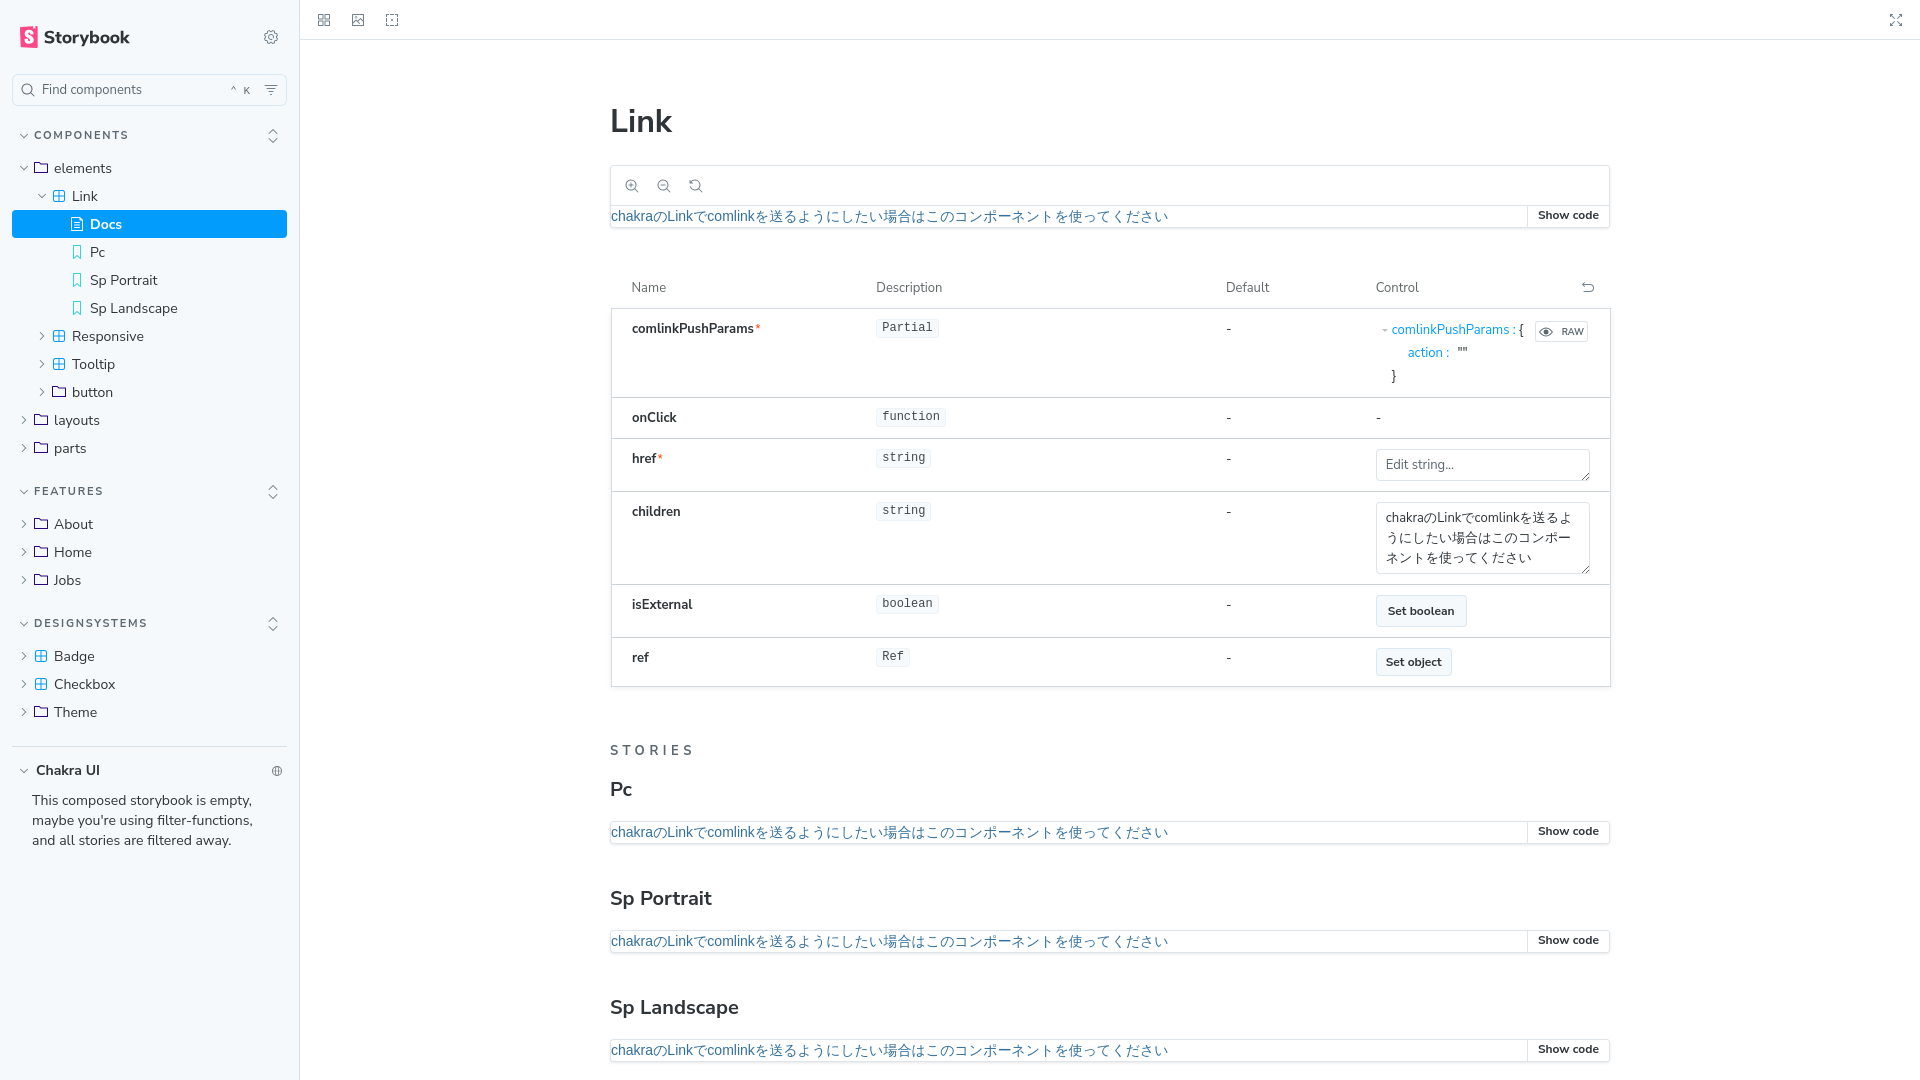Click the Ref type badge
1920x1080 pixels.
pyautogui.click(x=893, y=657)
